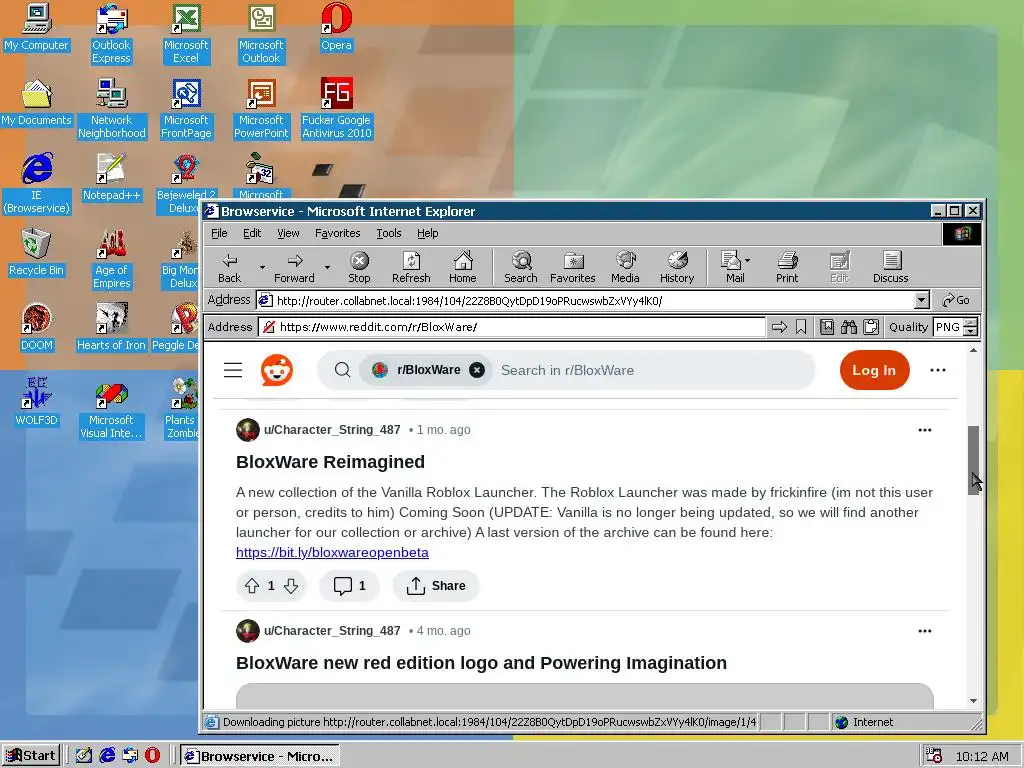Click the page scrollbar up arrow

pos(973,351)
